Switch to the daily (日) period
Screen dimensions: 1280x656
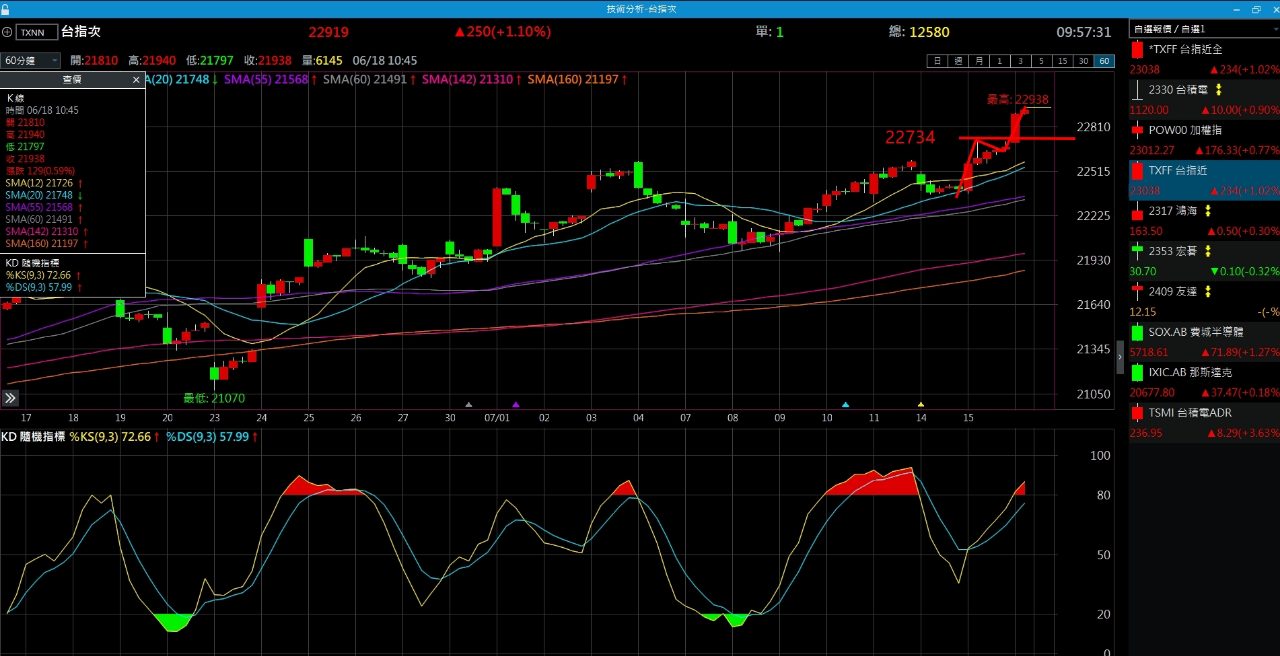pyautogui.click(x=937, y=61)
